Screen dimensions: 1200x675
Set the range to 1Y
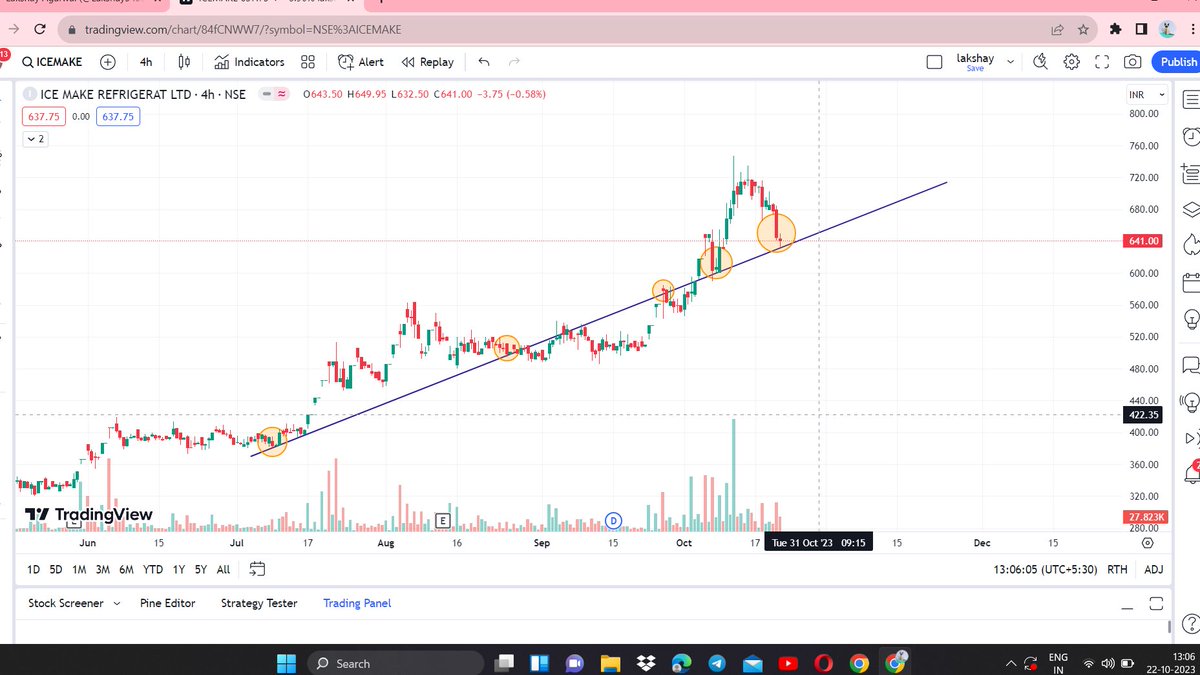(x=179, y=570)
